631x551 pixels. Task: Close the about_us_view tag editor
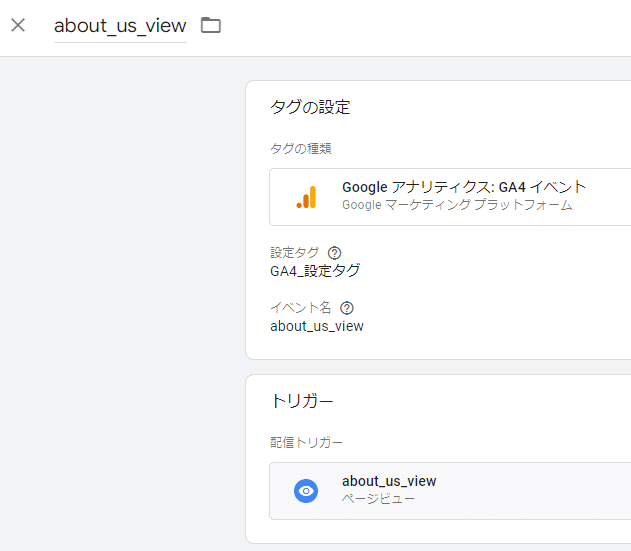(18, 25)
